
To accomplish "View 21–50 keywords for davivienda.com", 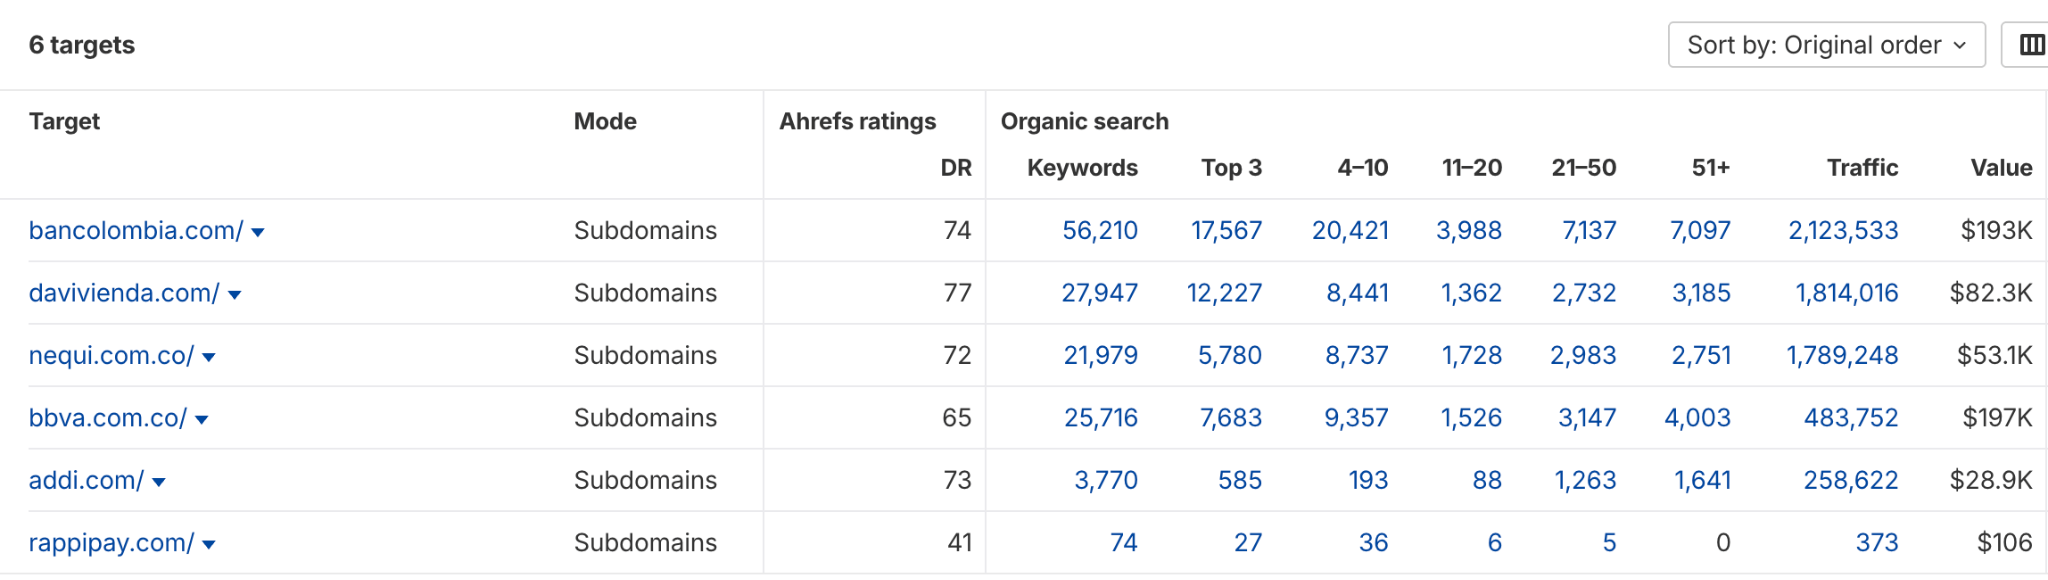I will click(1585, 293).
